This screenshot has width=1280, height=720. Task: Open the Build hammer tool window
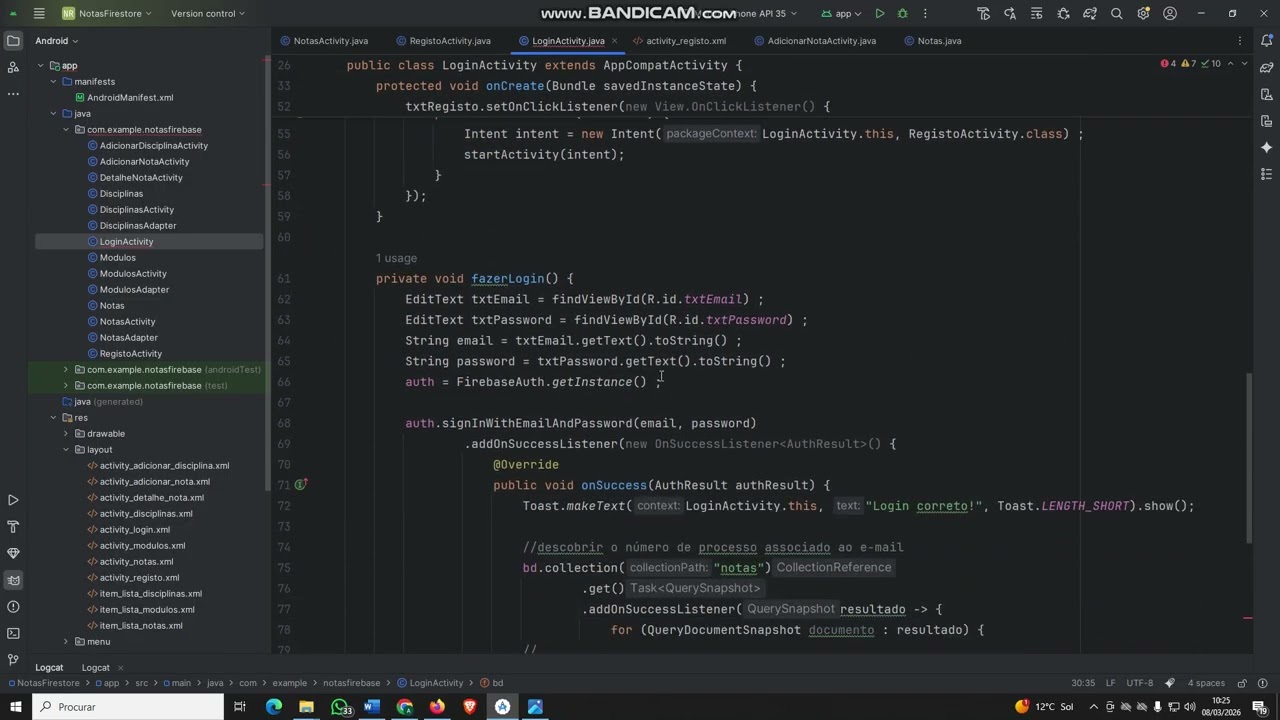(x=13, y=527)
